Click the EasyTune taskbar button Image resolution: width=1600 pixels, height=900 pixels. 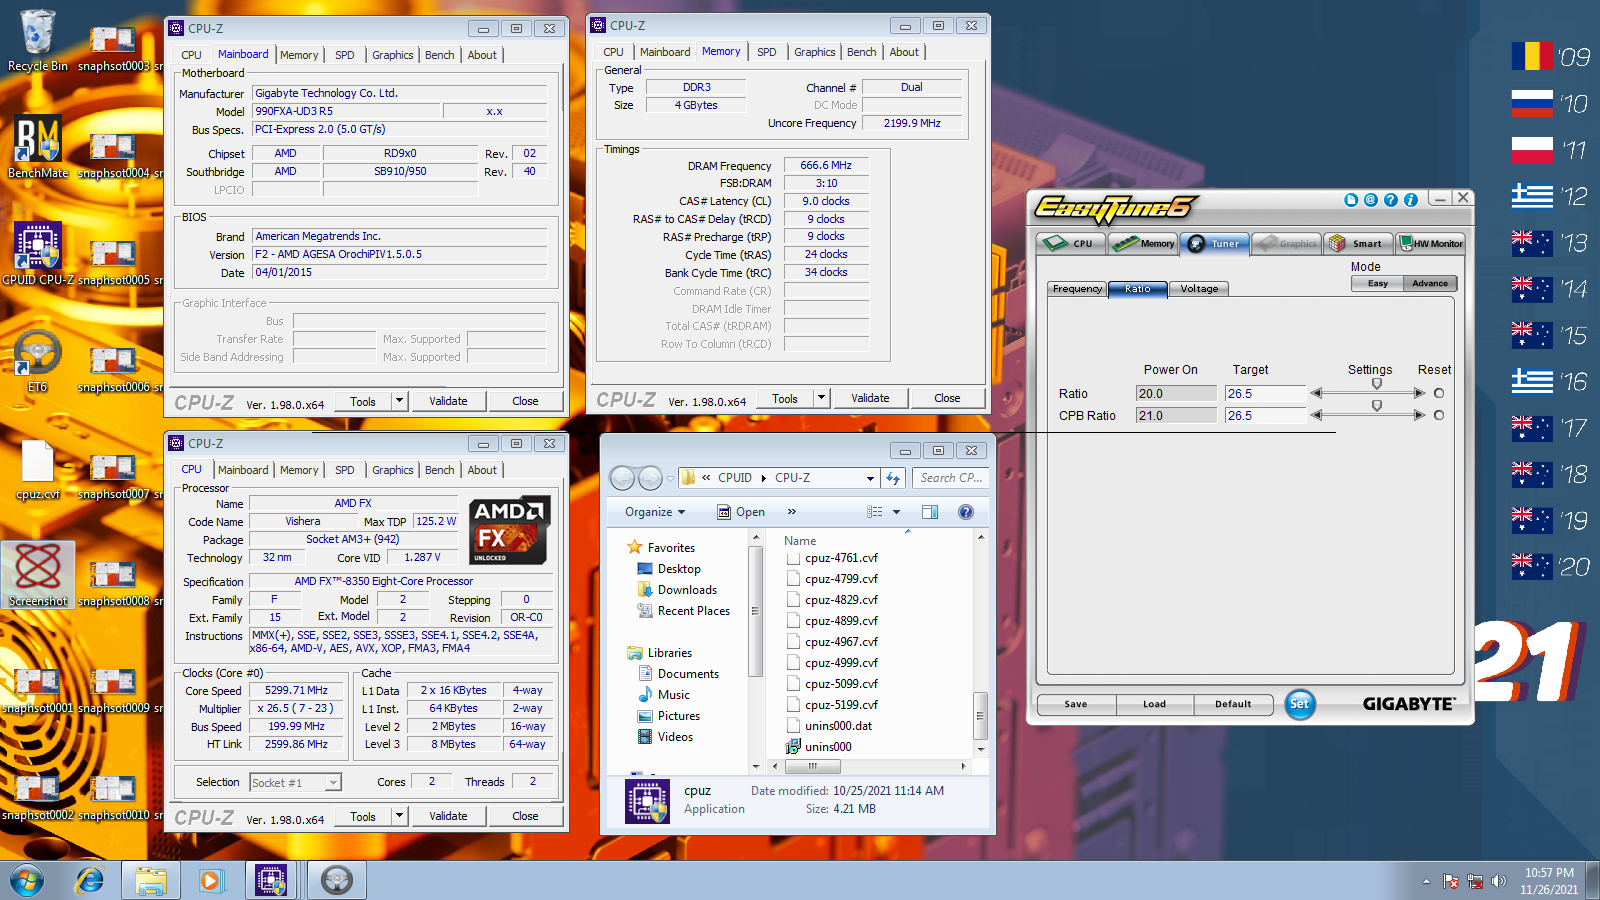337,881
